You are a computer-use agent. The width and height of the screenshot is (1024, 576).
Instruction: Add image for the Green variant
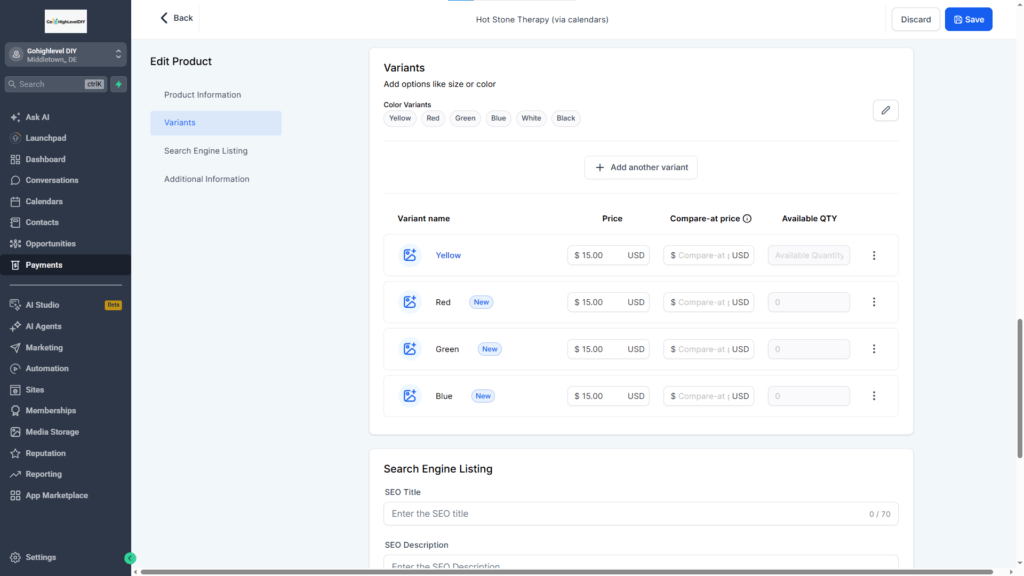click(x=409, y=349)
